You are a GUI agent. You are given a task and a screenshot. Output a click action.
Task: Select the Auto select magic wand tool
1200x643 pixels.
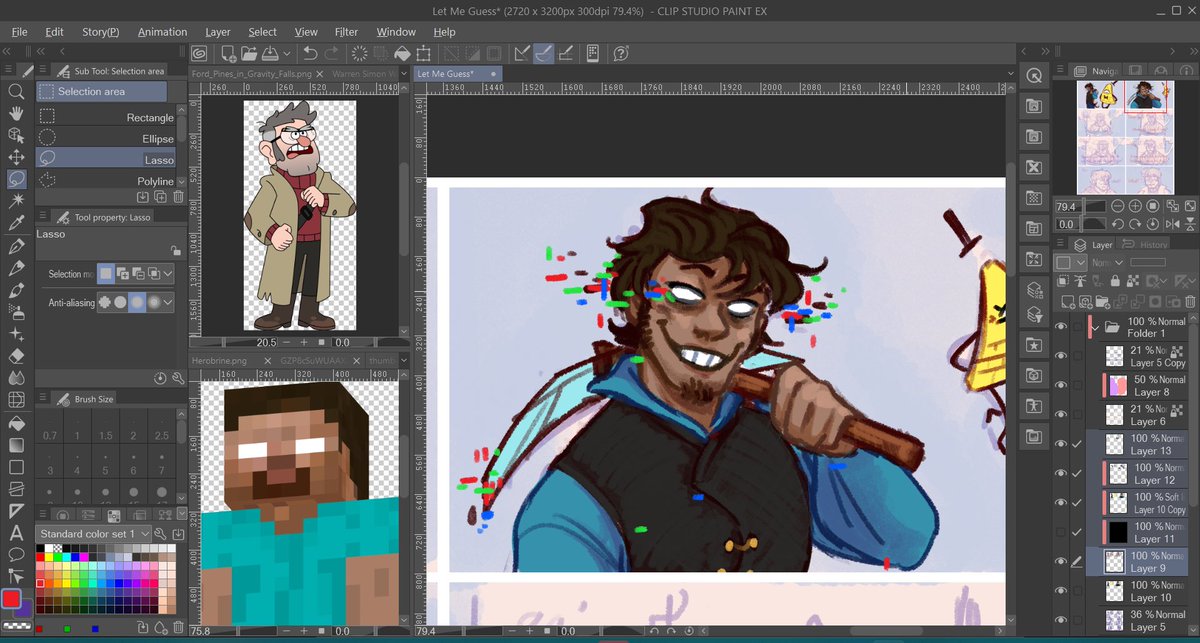coord(16,201)
